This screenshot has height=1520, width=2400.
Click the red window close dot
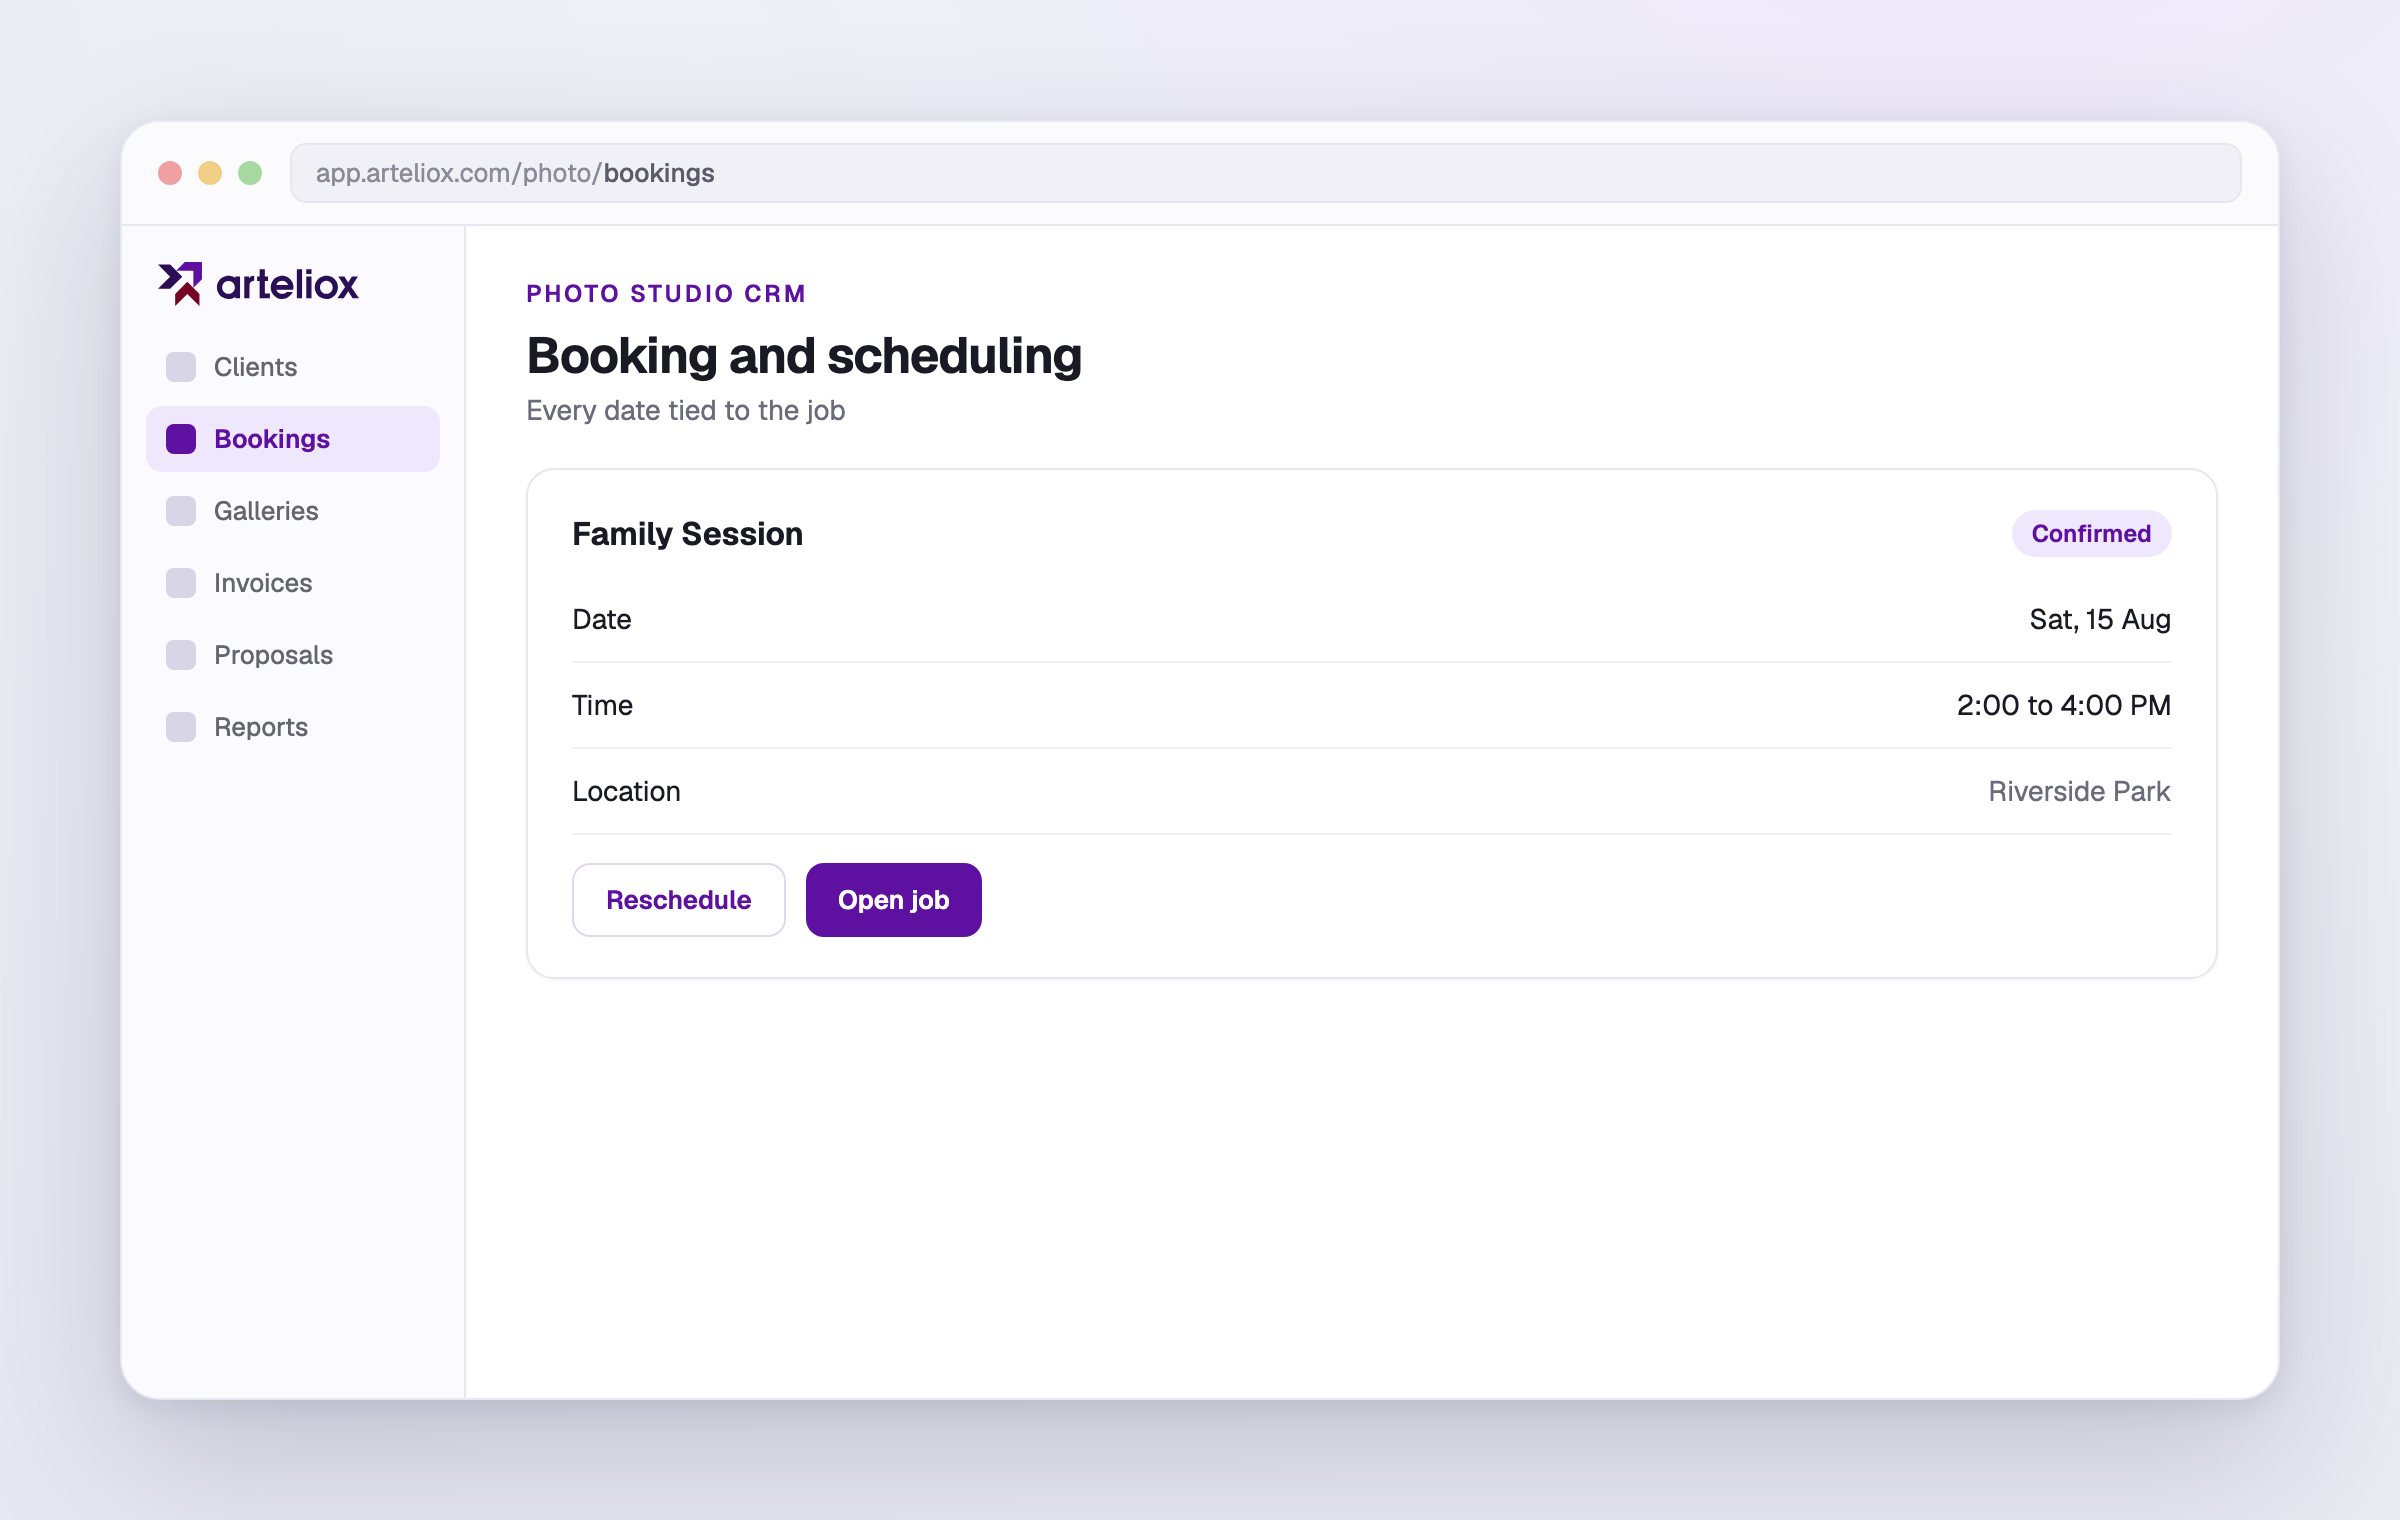pyautogui.click(x=170, y=173)
